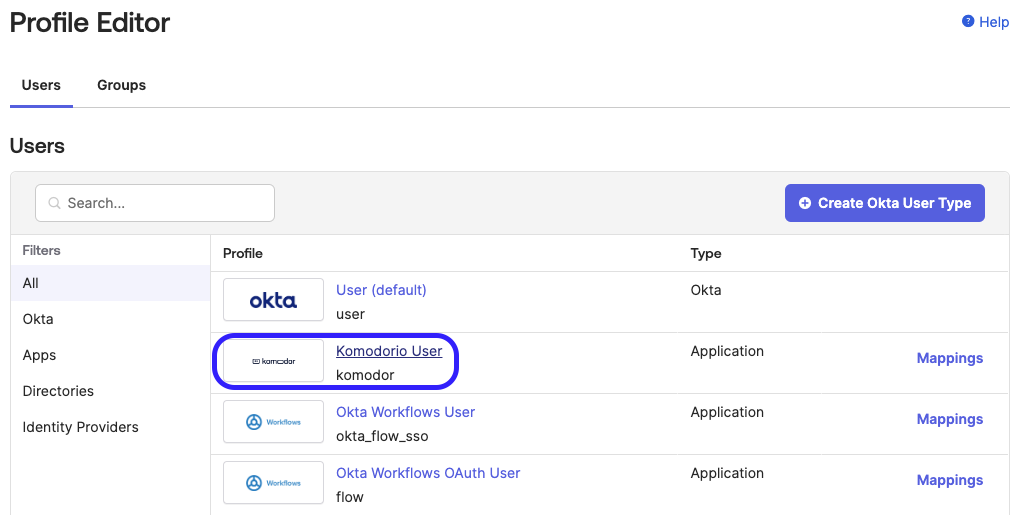The height and width of the screenshot is (515, 1013).
Task: Focus the Search profiles input field
Action: coord(155,203)
